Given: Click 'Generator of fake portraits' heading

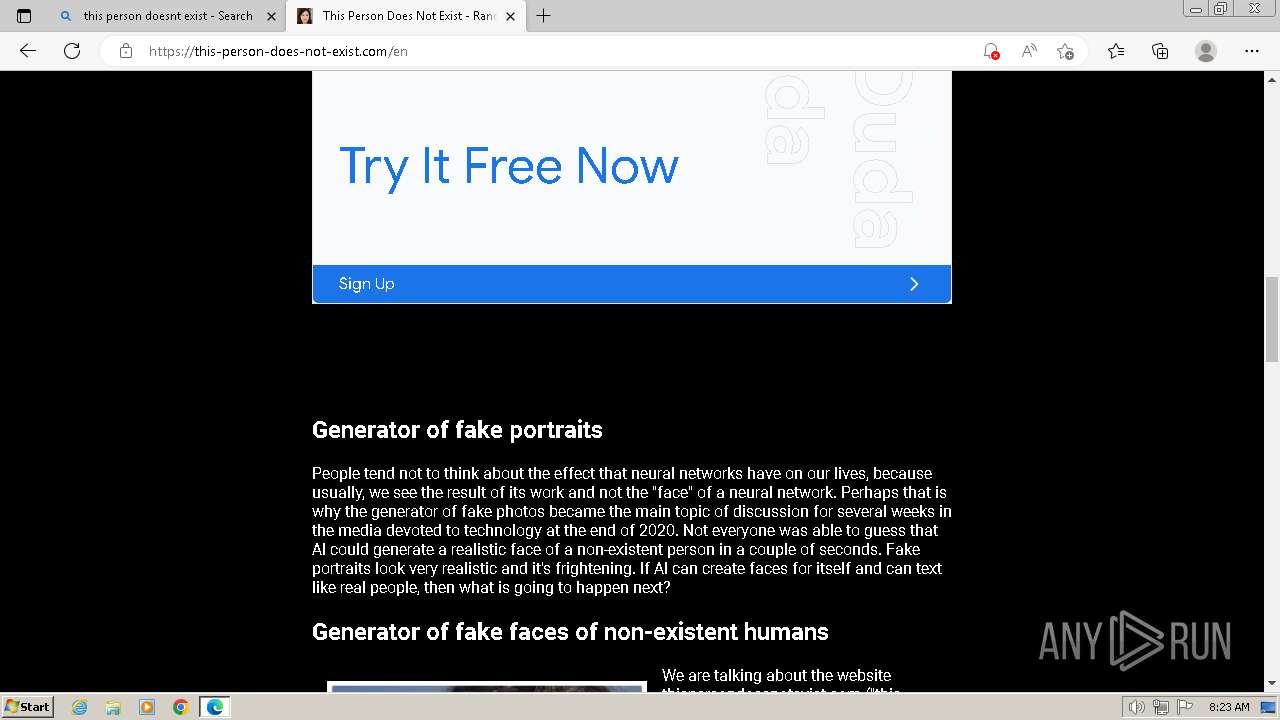Looking at the screenshot, I should [457, 430].
